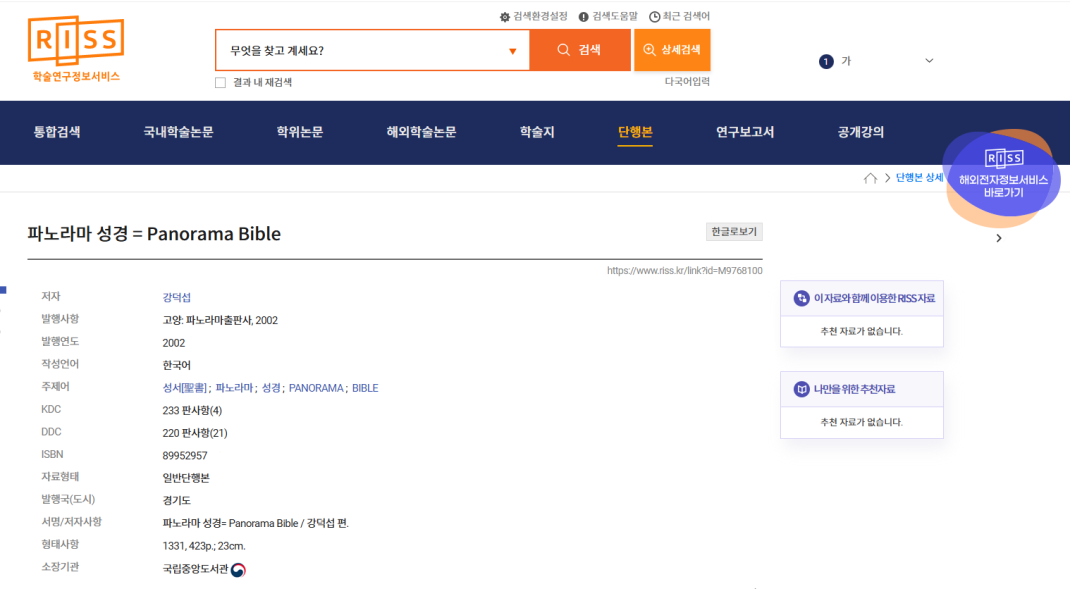Enable the search within results checkbox
1070x589 pixels.
point(220,83)
